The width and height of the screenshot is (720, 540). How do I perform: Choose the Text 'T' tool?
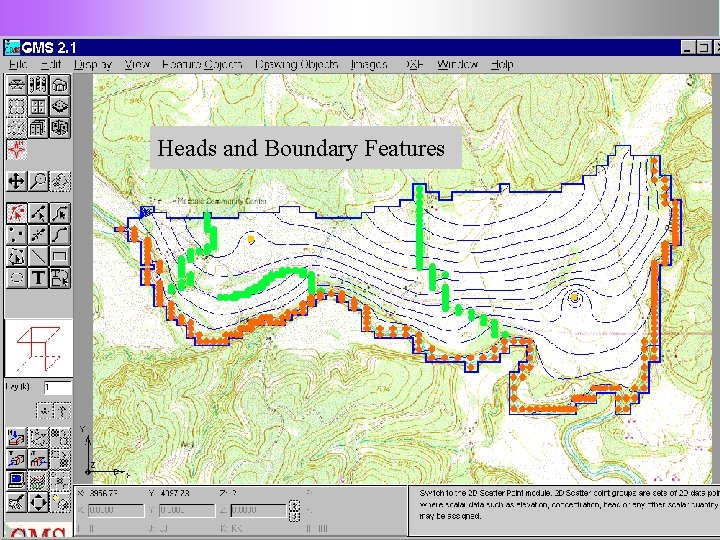[x=38, y=278]
